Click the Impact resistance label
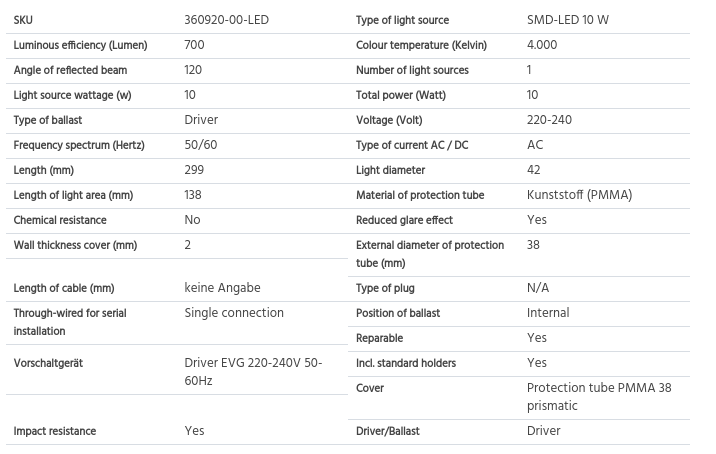 pos(55,431)
